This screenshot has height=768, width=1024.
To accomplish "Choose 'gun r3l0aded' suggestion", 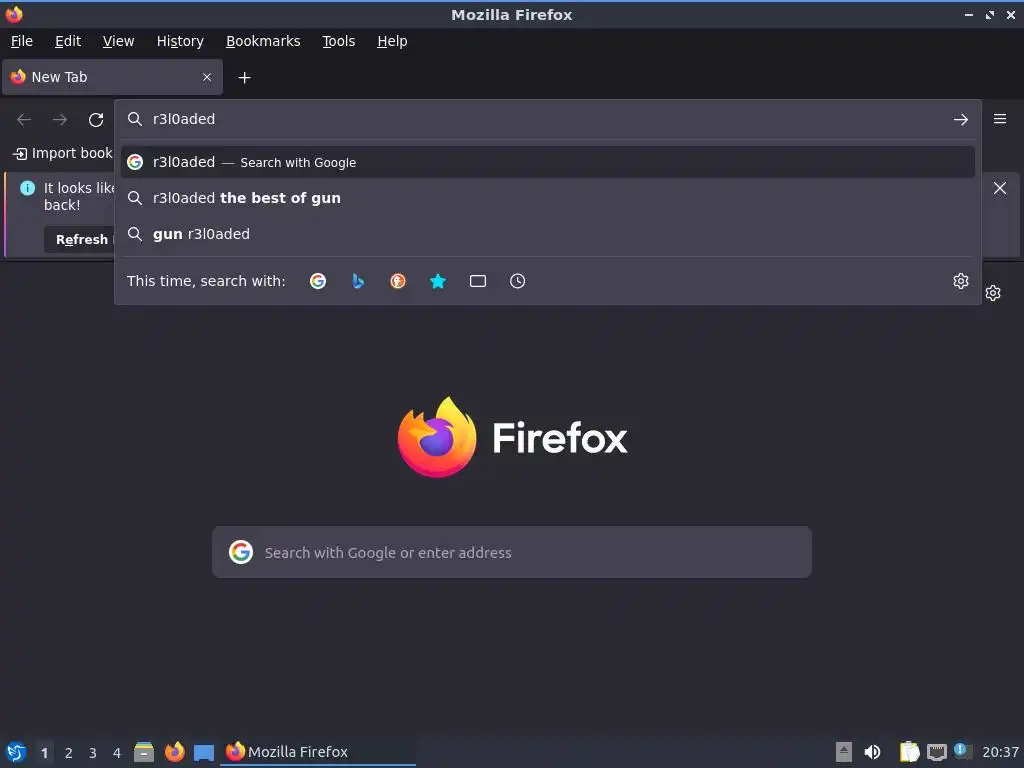I will (x=547, y=234).
